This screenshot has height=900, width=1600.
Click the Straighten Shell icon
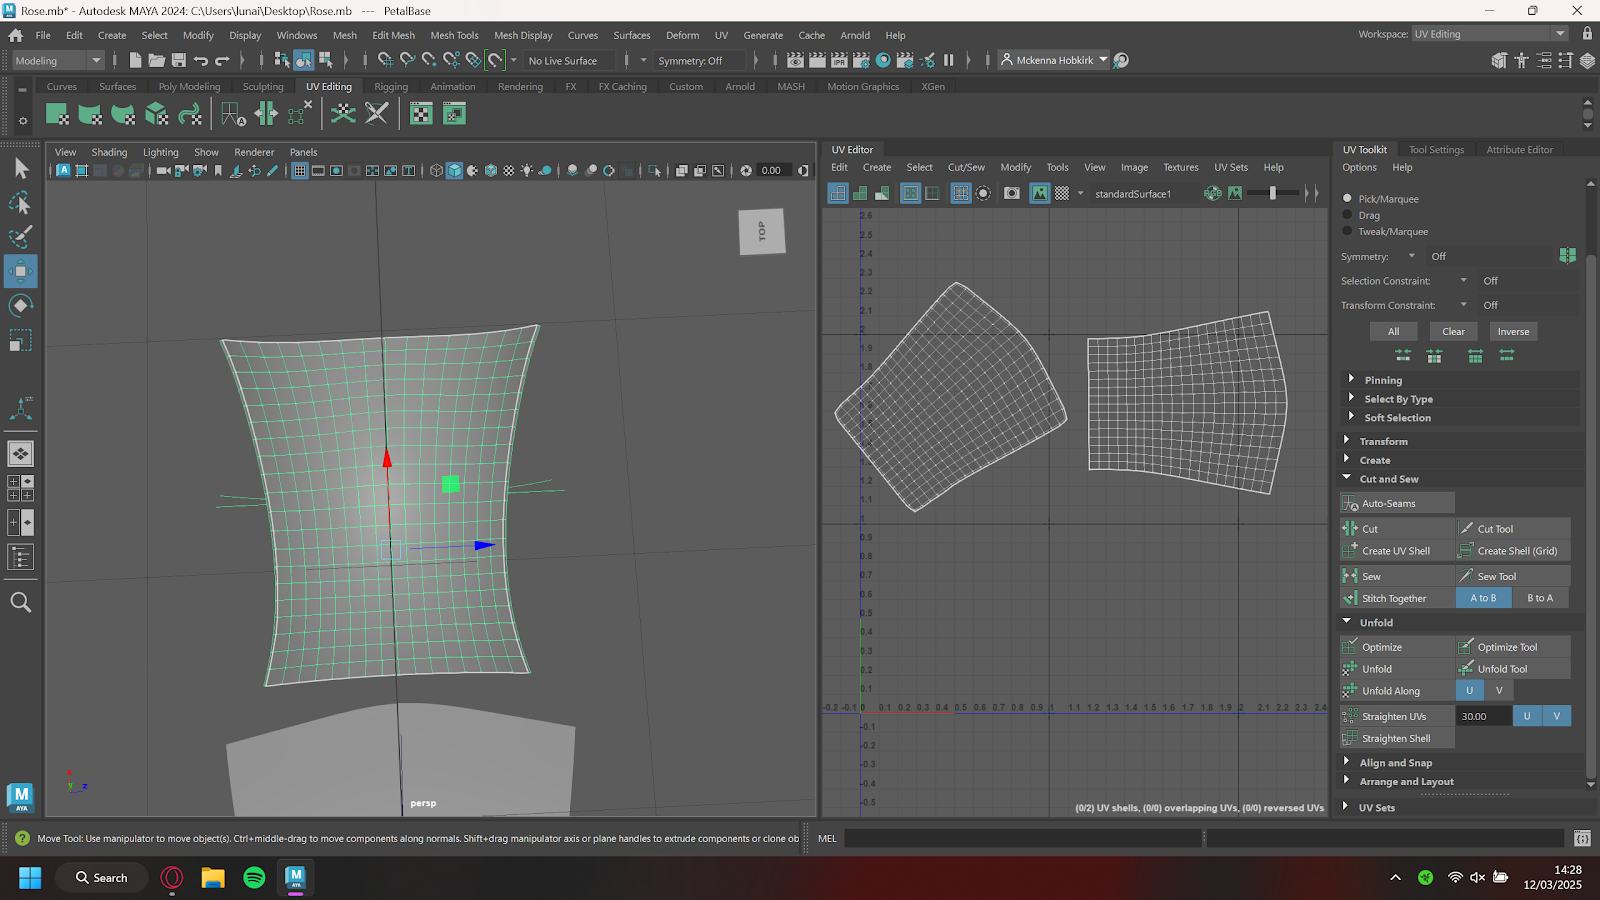click(1350, 739)
